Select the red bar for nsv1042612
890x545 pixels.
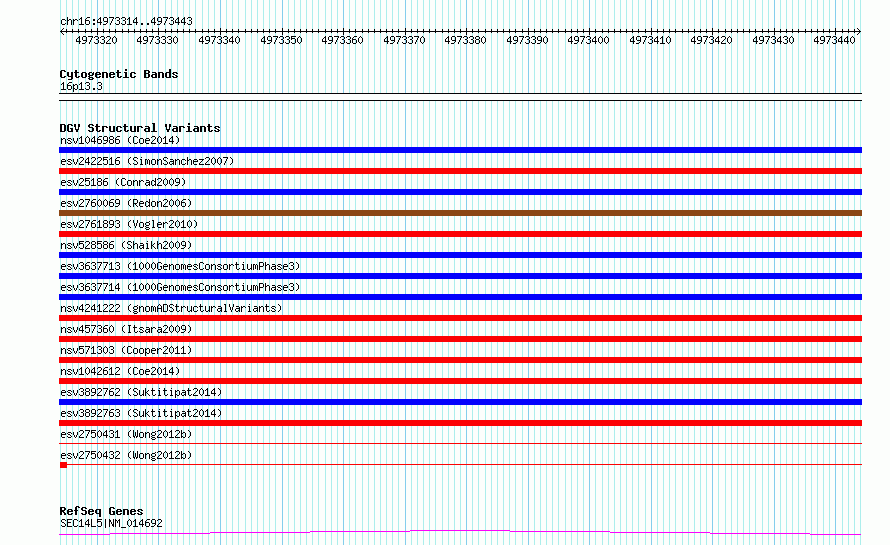tap(460, 382)
